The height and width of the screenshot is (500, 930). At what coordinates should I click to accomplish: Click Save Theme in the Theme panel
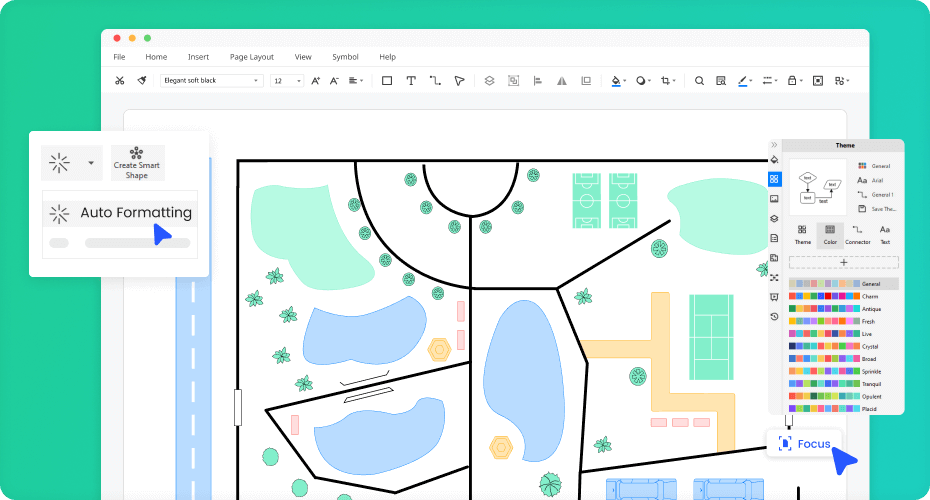(x=877, y=209)
